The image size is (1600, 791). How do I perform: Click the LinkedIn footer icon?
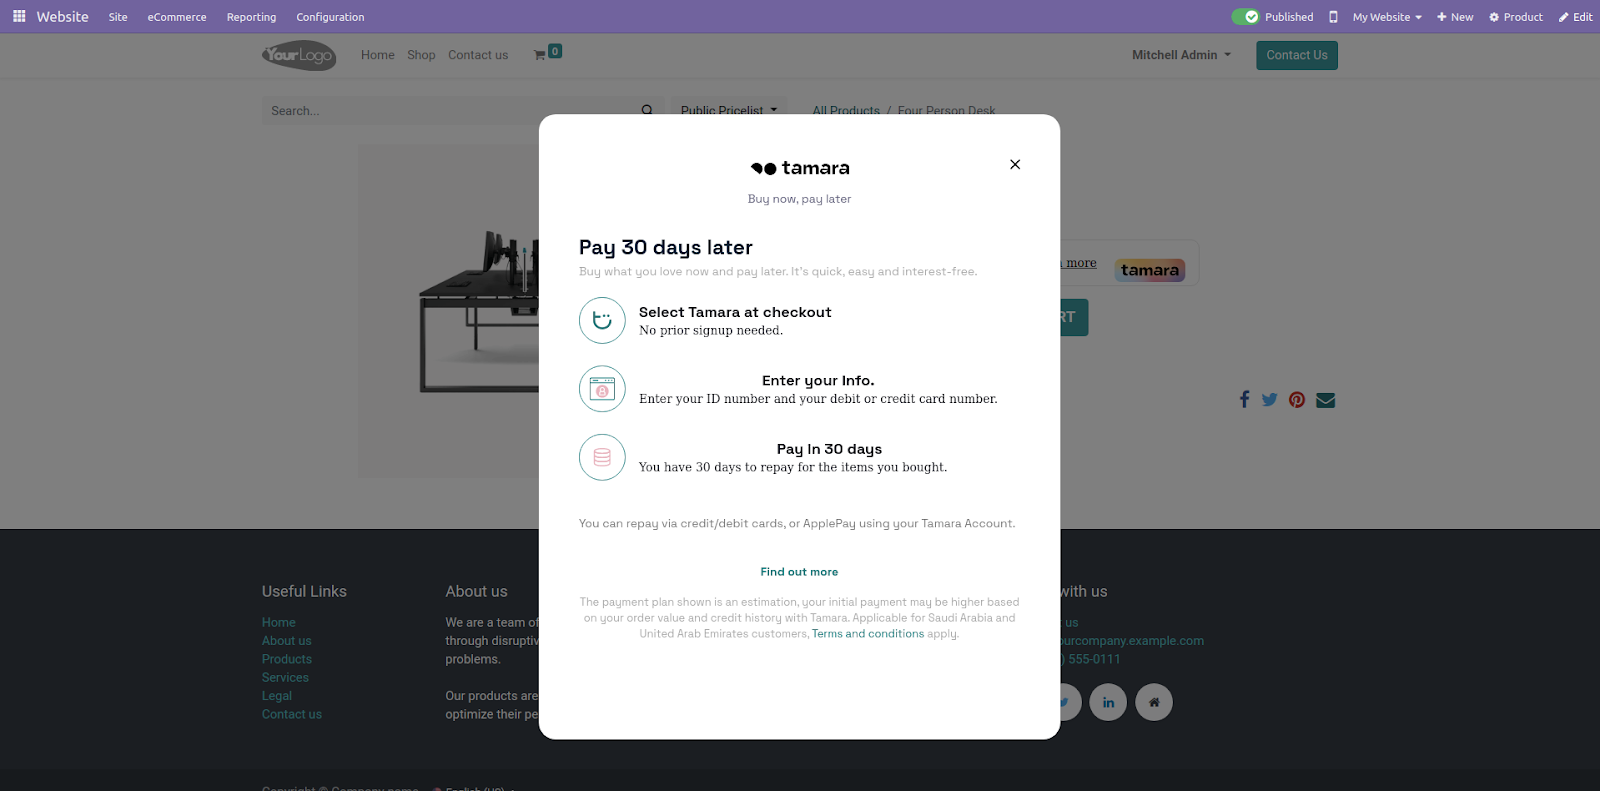(1108, 702)
